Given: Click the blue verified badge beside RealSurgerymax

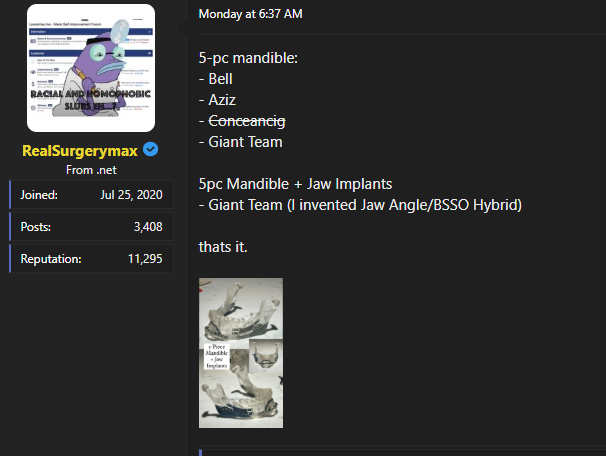Looking at the screenshot, I should [150, 150].
